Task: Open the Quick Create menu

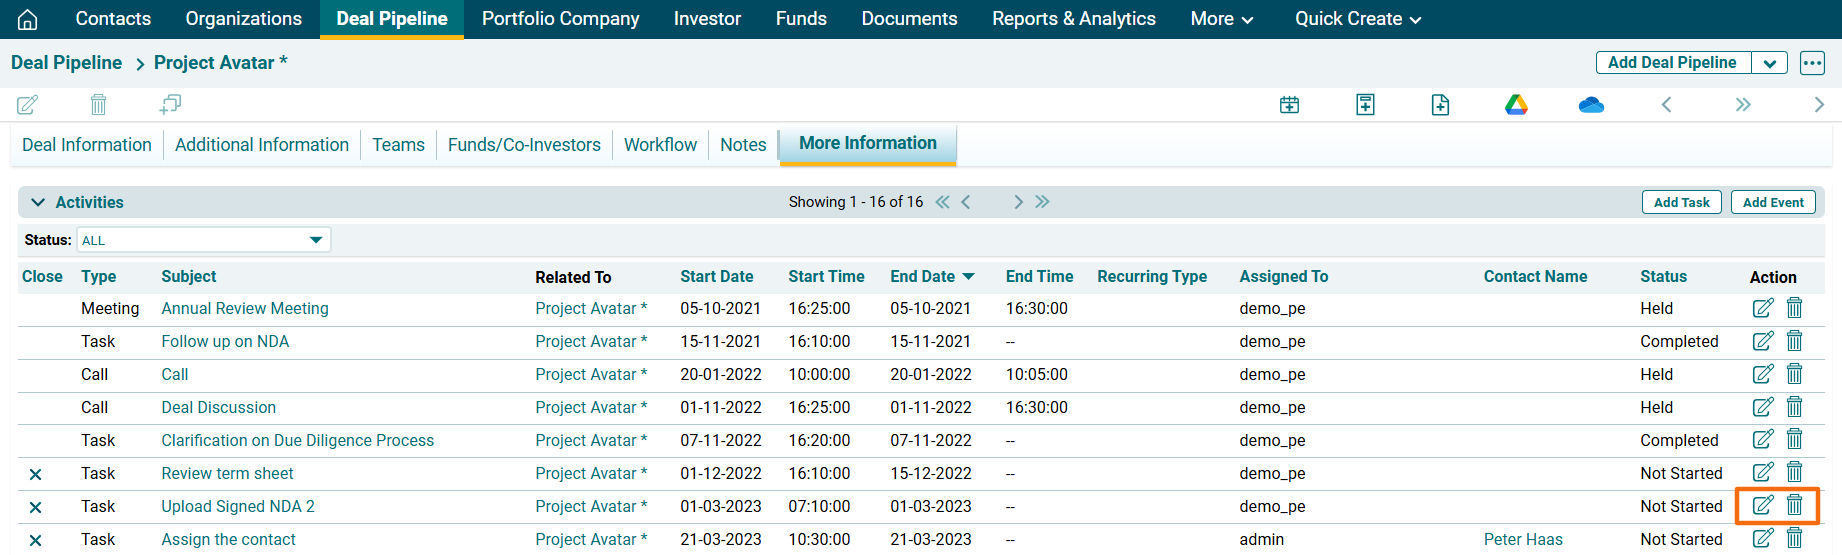Action: (x=1357, y=19)
